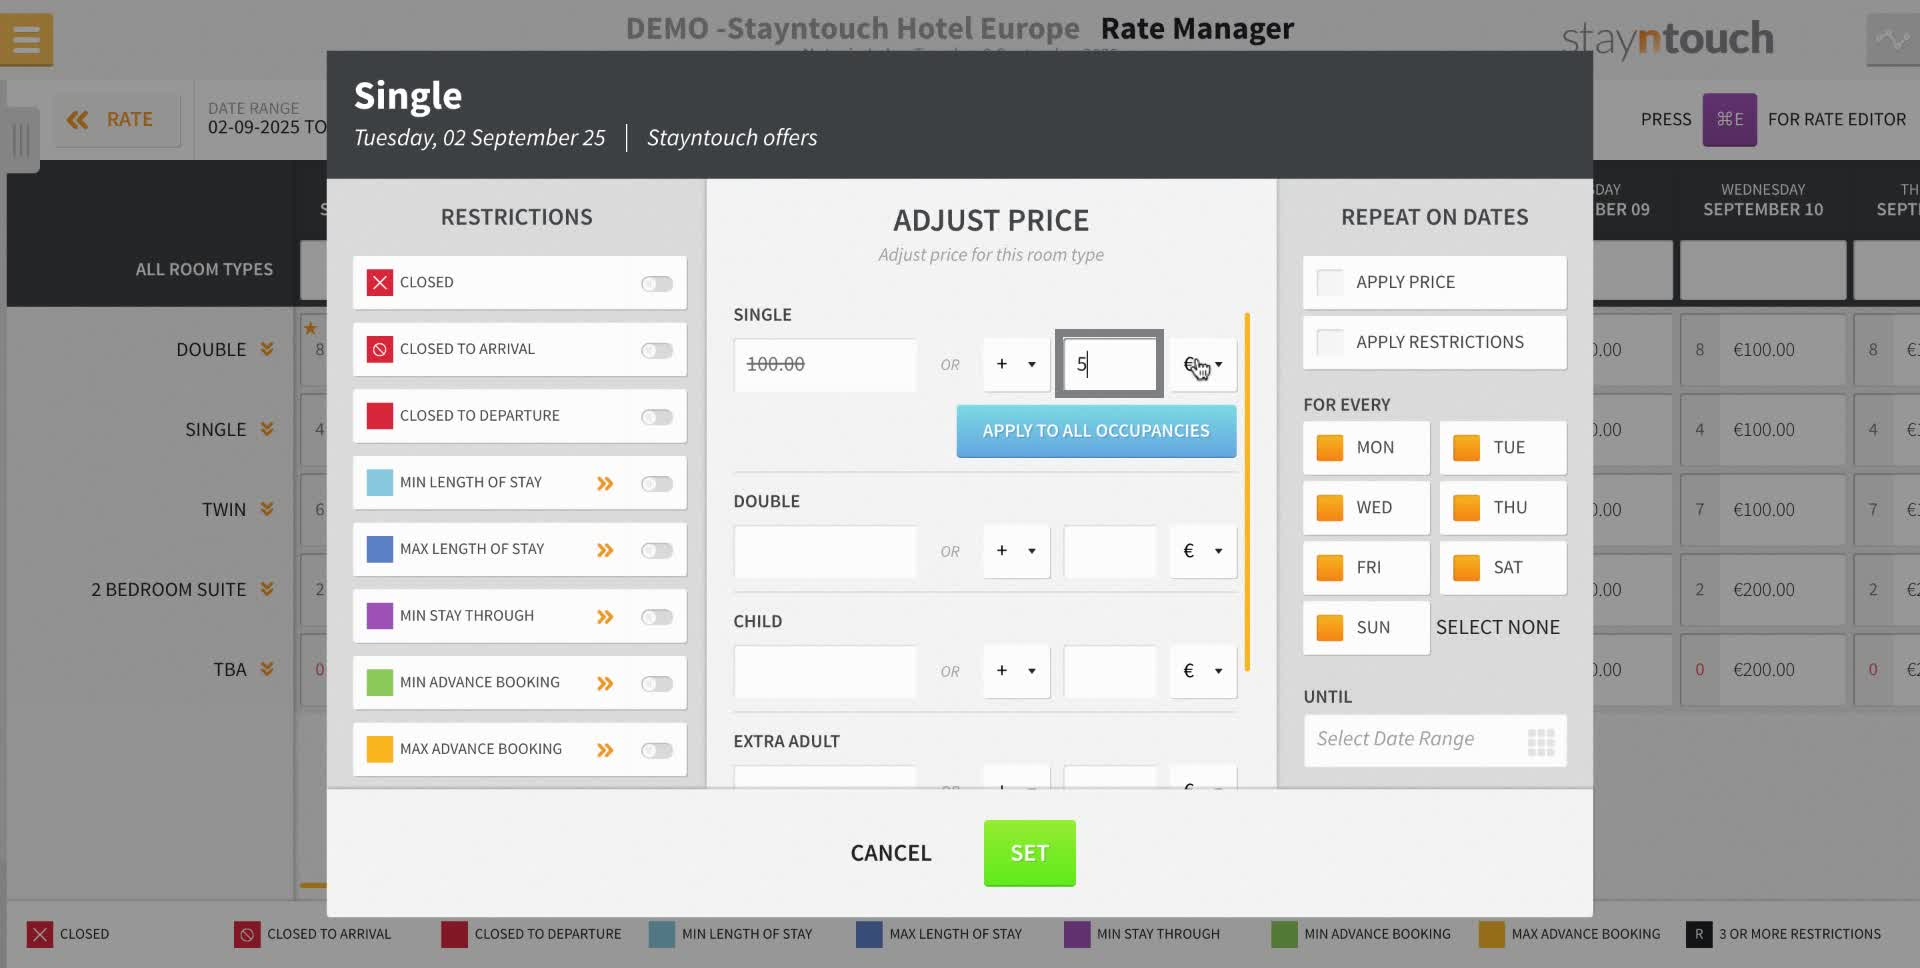Click the 3 or more restrictions R icon
The height and width of the screenshot is (968, 1920).
coord(1698,934)
